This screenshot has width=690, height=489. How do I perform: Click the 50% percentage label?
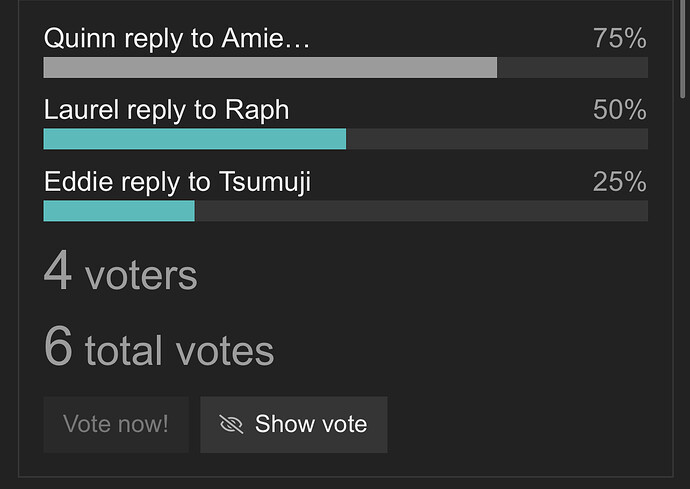click(620, 110)
